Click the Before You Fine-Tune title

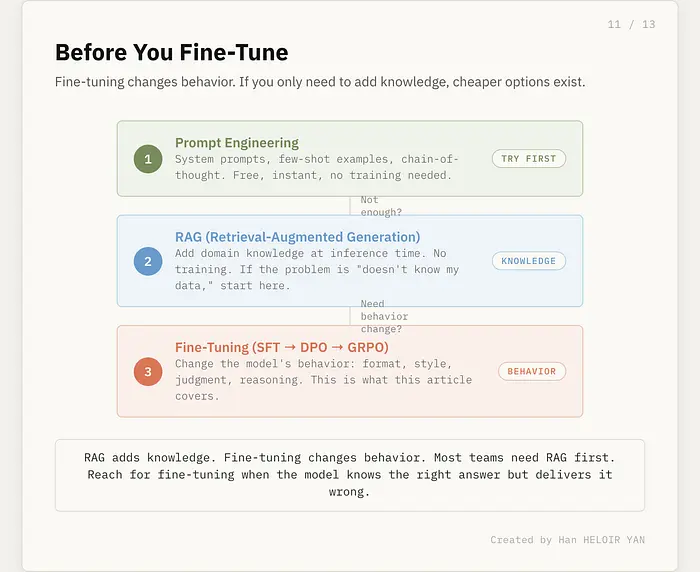[171, 52]
